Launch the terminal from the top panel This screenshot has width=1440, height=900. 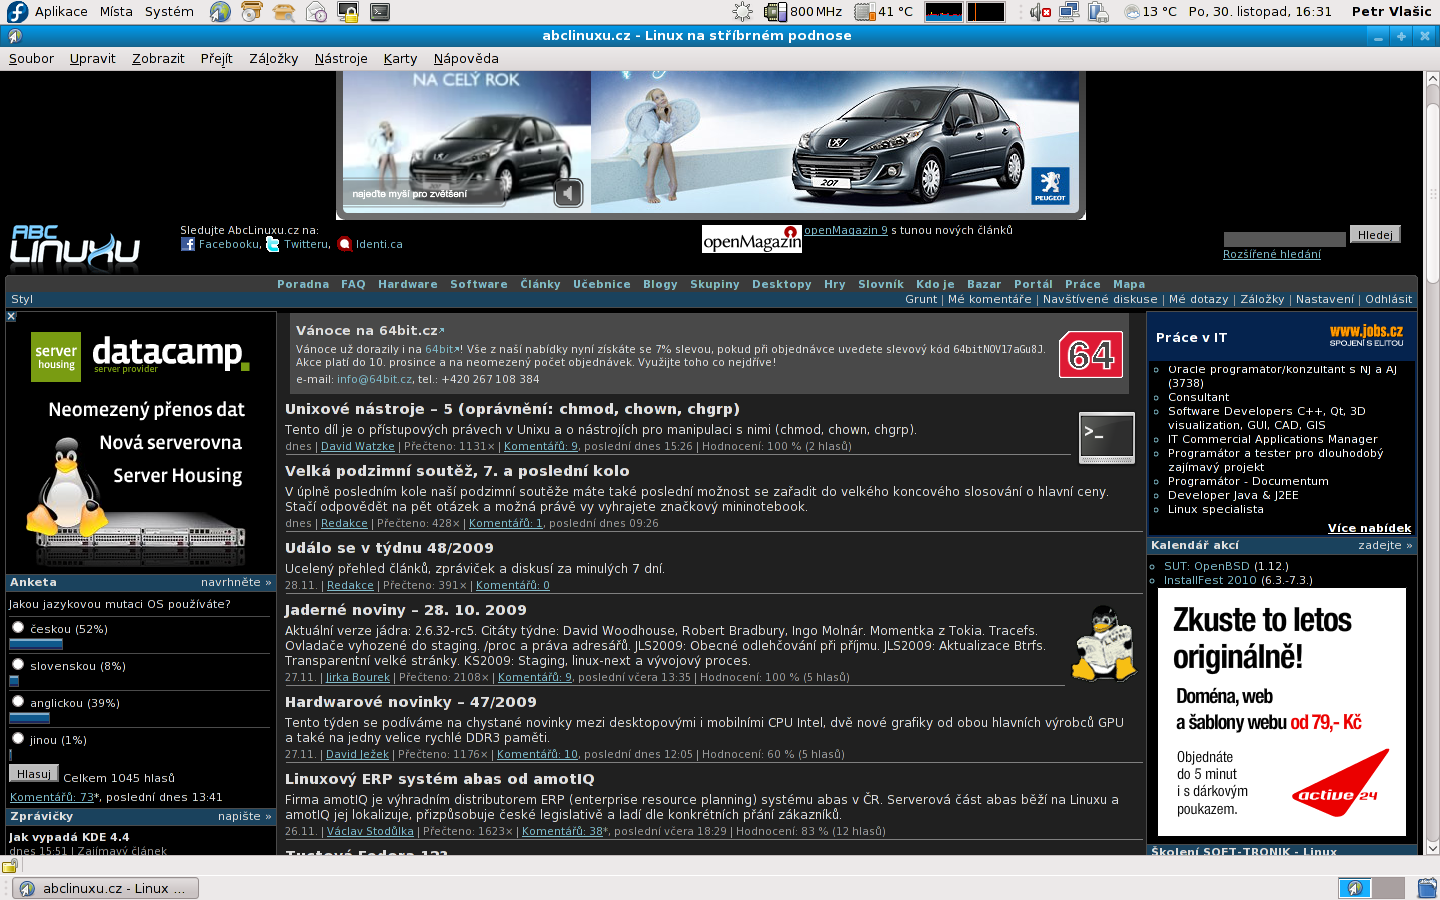(x=380, y=12)
